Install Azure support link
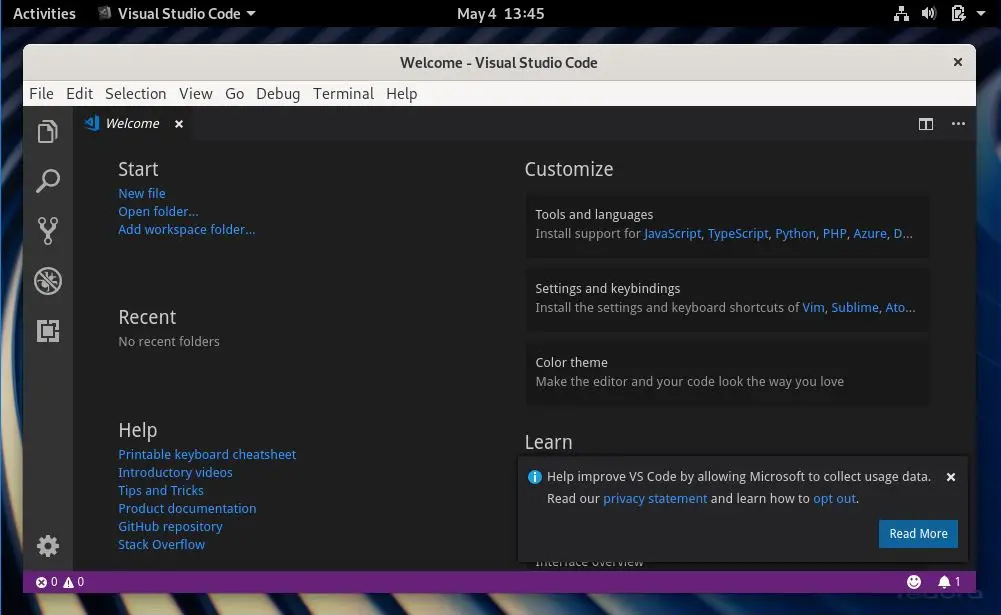1001x615 pixels. tap(870, 234)
